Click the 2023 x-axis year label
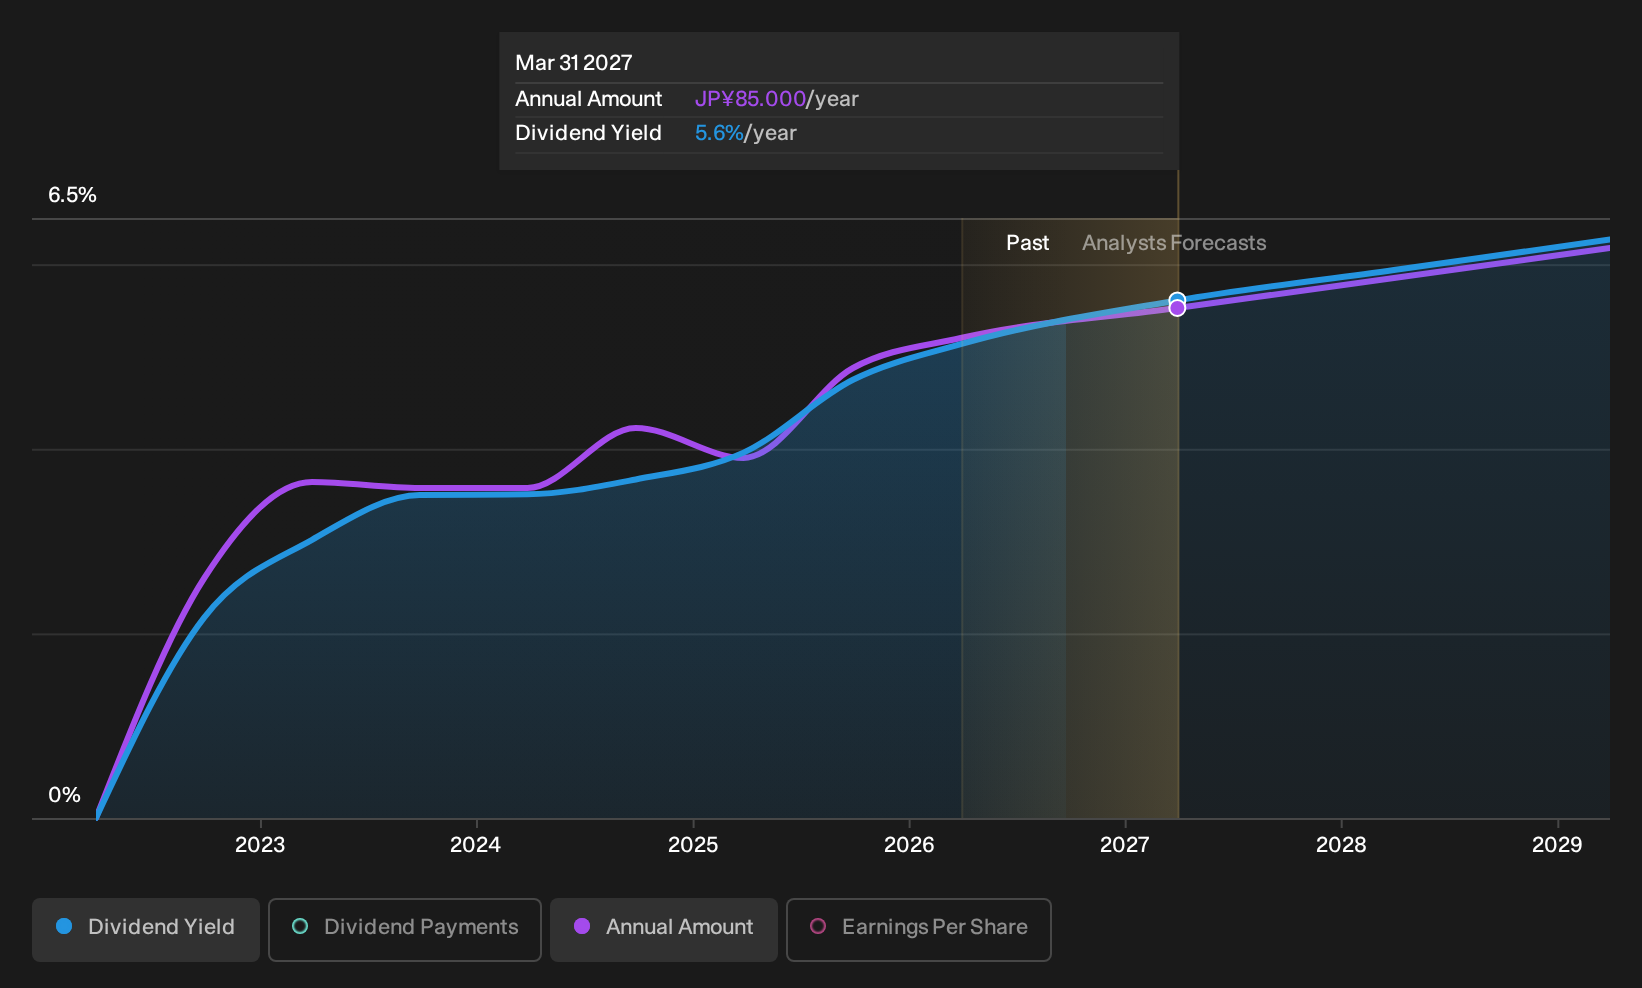Screen dimensions: 1642x988 [260, 845]
